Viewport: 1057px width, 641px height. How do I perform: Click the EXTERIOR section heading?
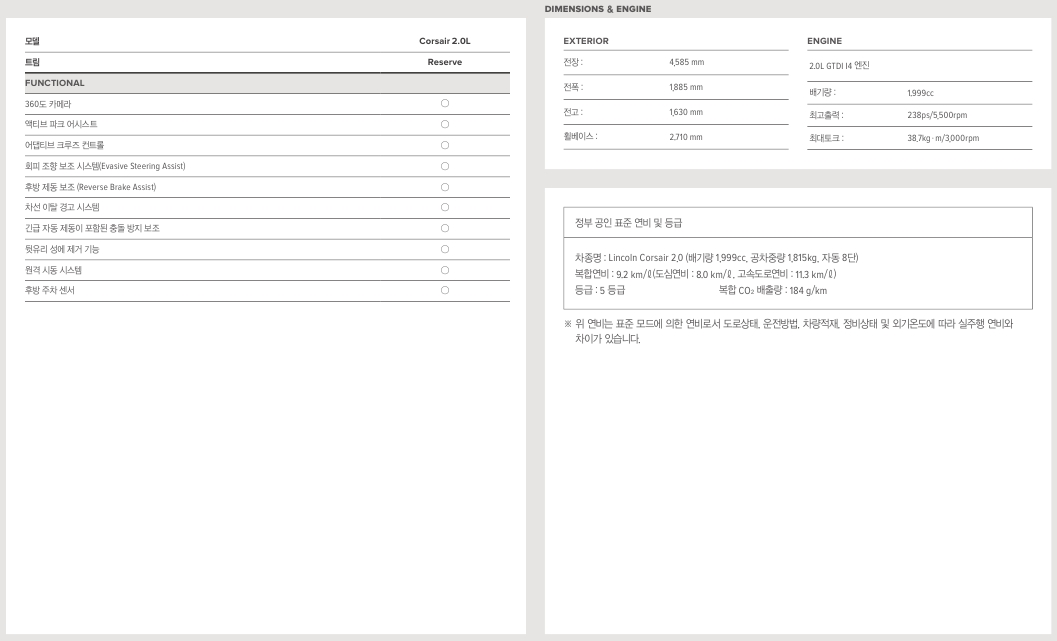[x=586, y=41]
